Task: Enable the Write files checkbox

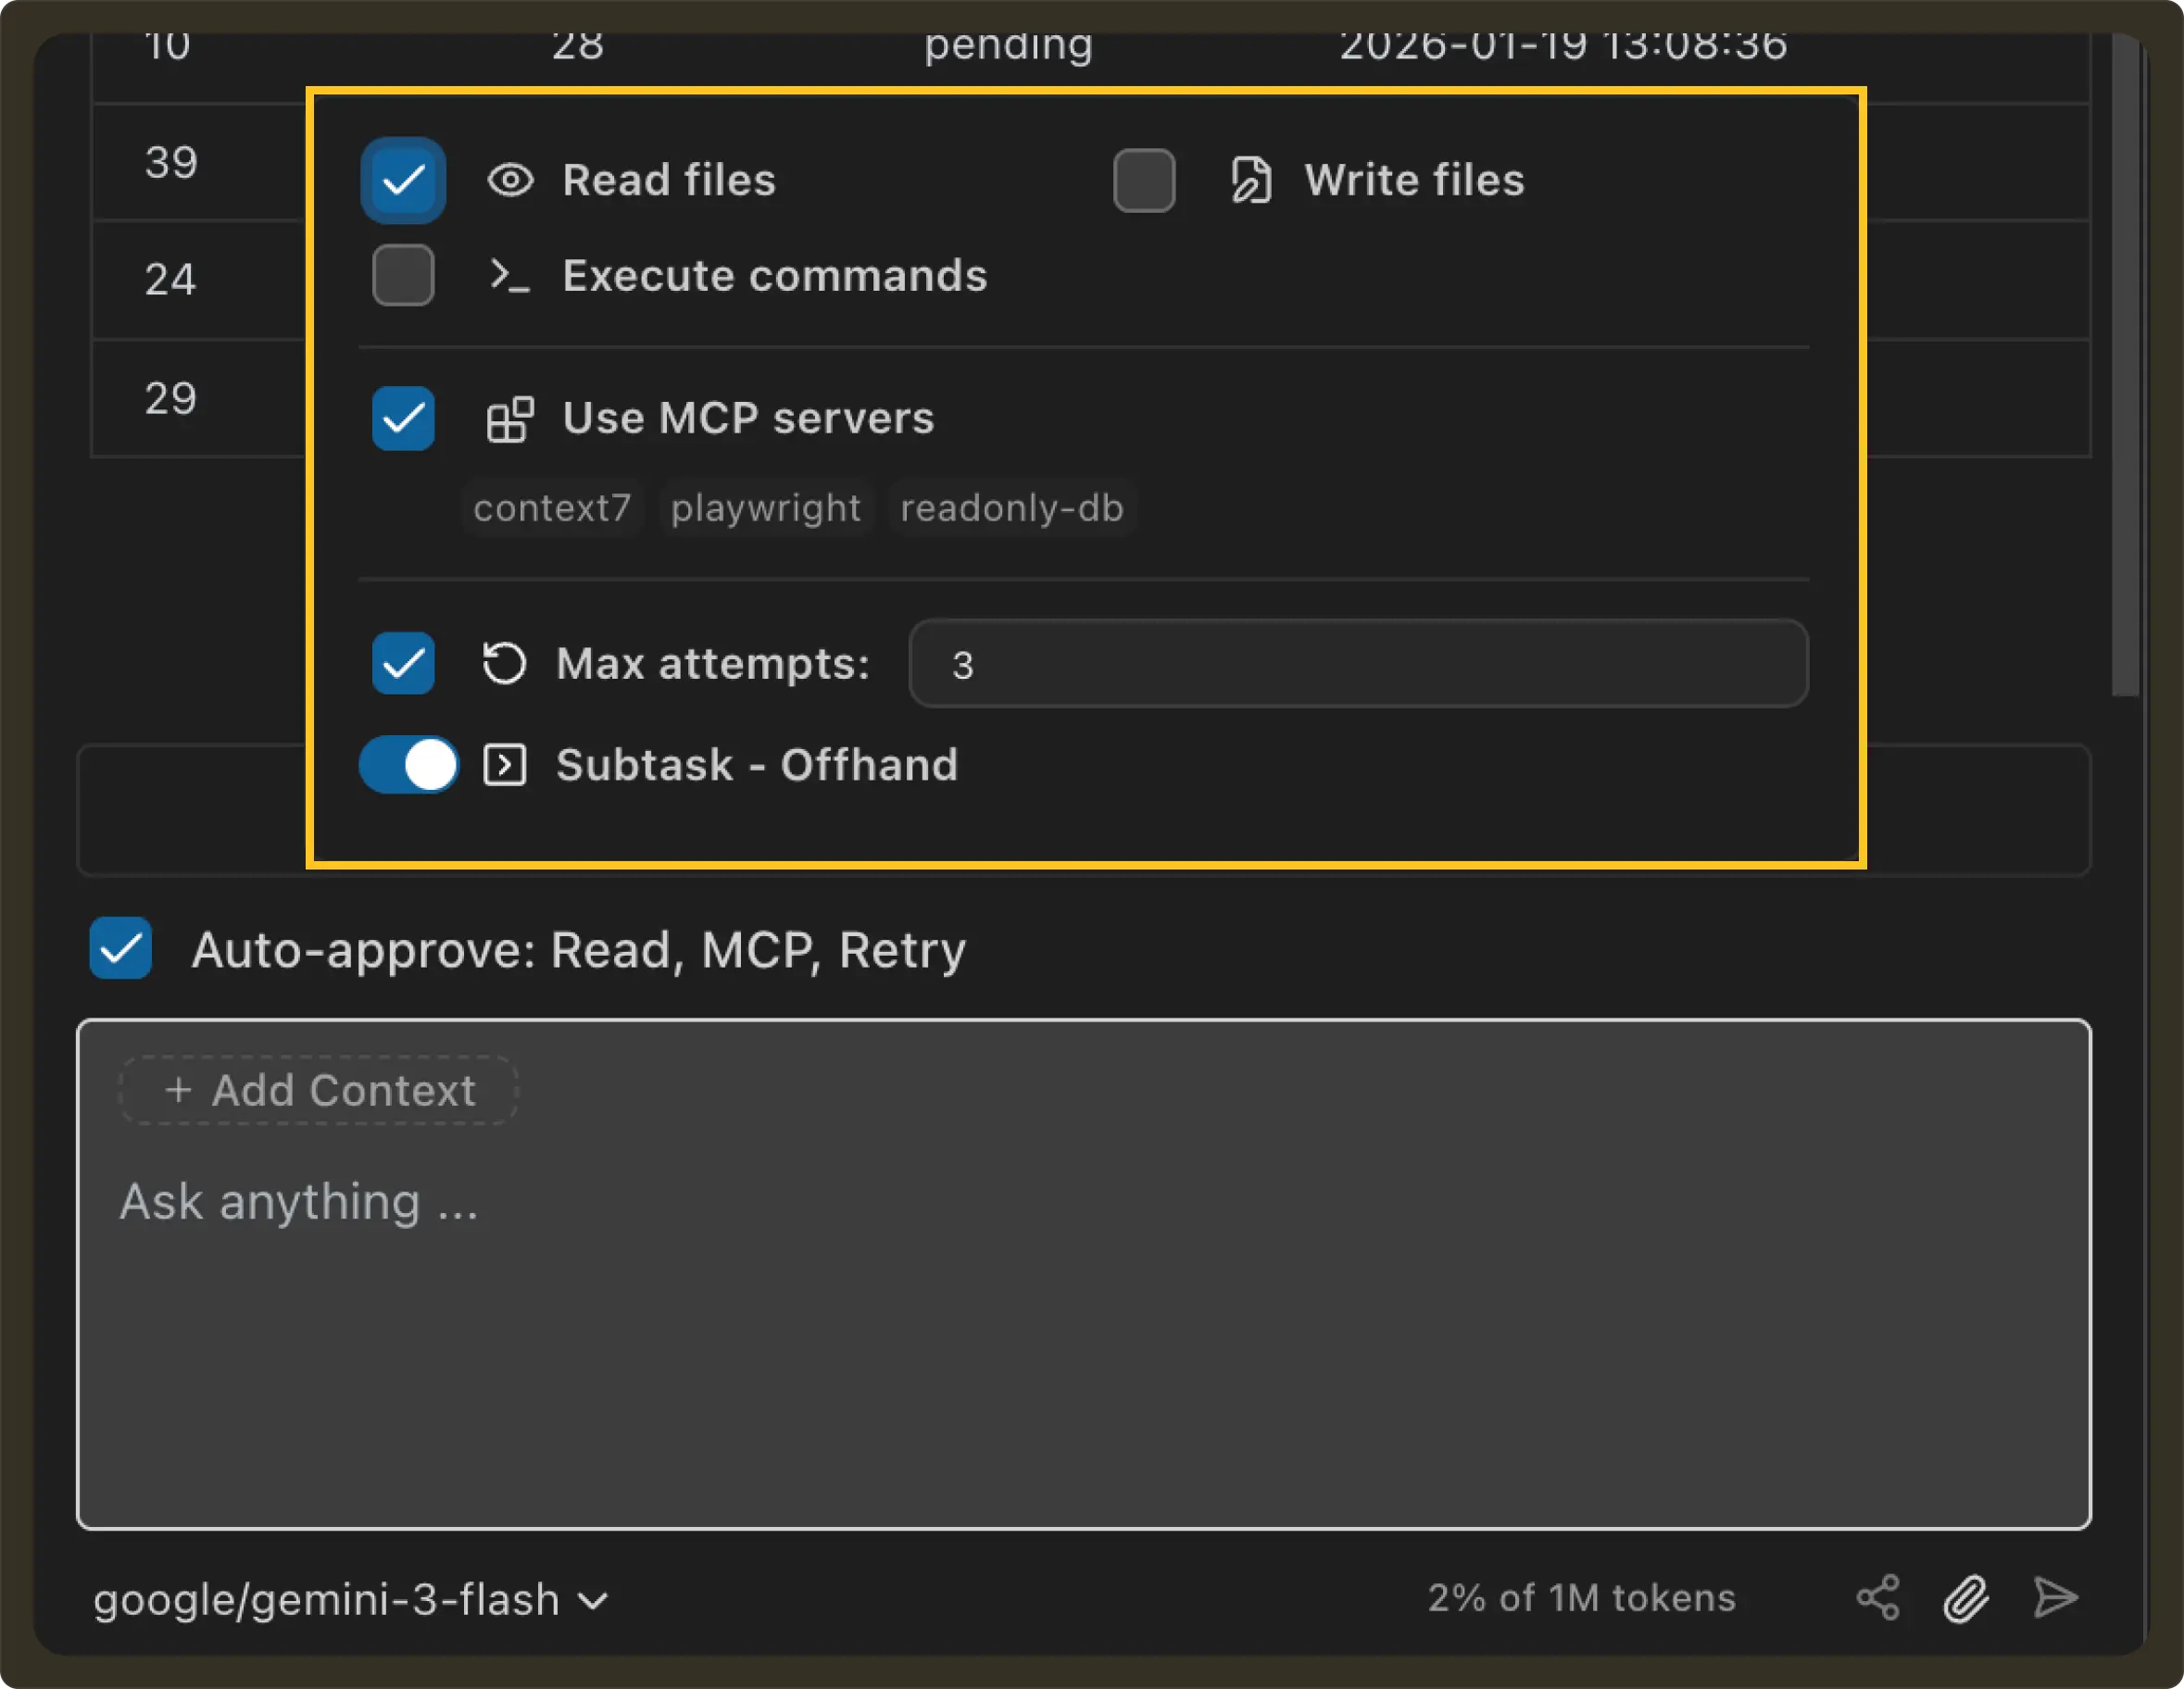Action: click(1144, 181)
